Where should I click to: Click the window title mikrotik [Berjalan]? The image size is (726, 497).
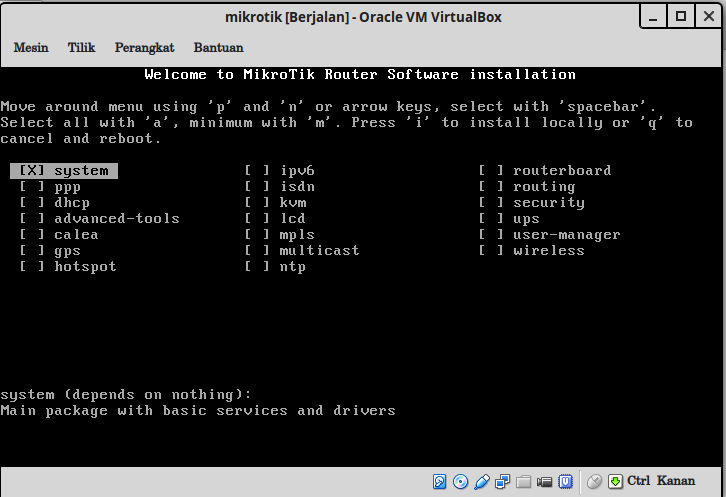click(287, 17)
